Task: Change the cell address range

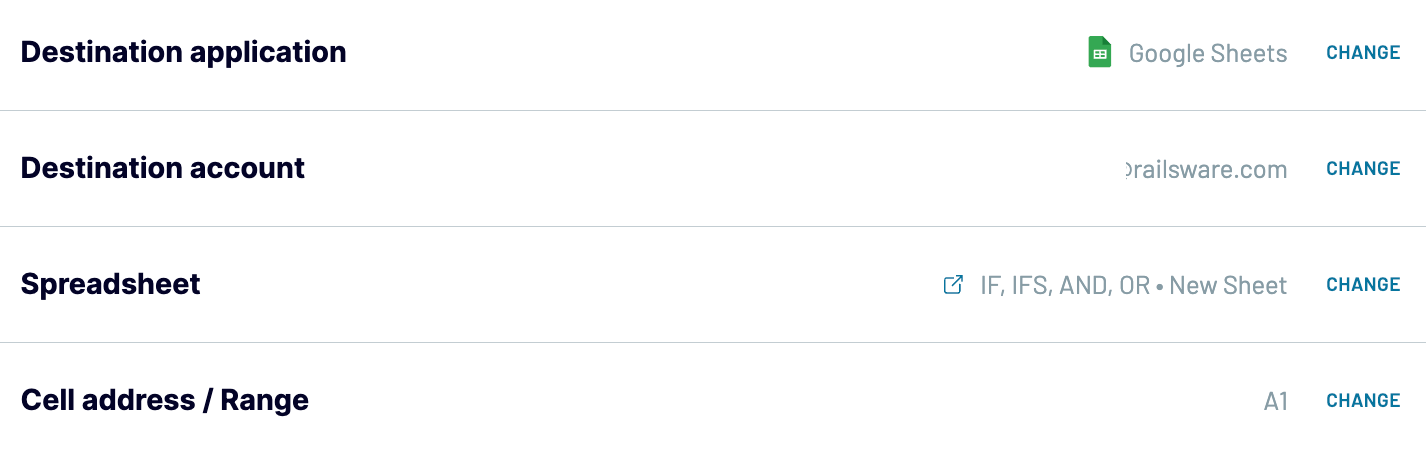Action: pyautogui.click(x=1362, y=401)
